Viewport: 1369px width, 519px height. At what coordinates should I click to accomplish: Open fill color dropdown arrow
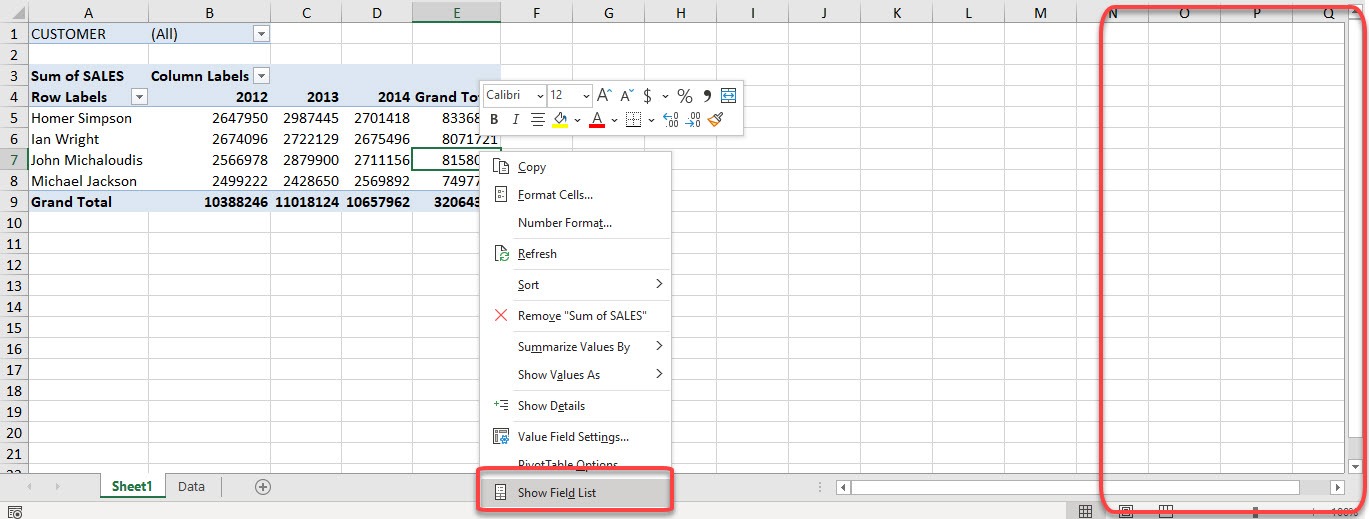click(x=577, y=120)
